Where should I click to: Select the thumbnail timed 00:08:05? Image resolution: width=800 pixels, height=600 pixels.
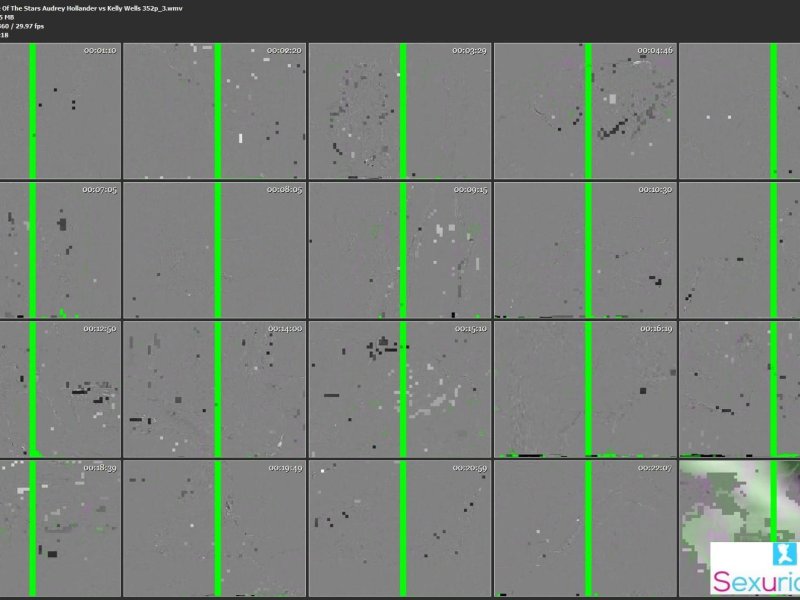[x=213, y=250]
